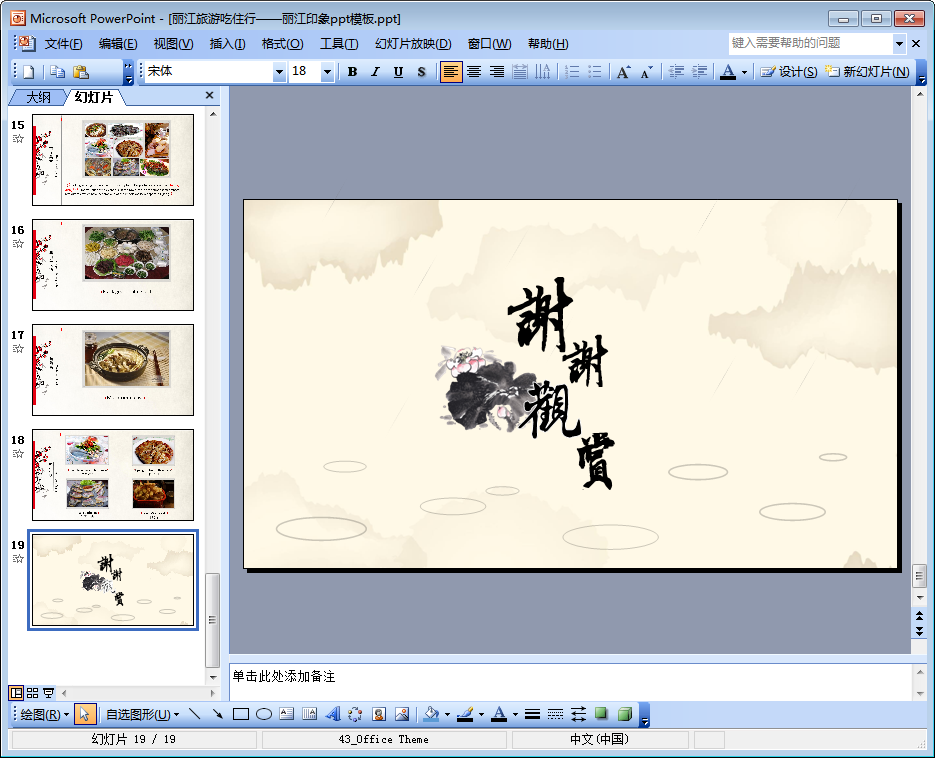Open the 视图 menu

(173, 44)
